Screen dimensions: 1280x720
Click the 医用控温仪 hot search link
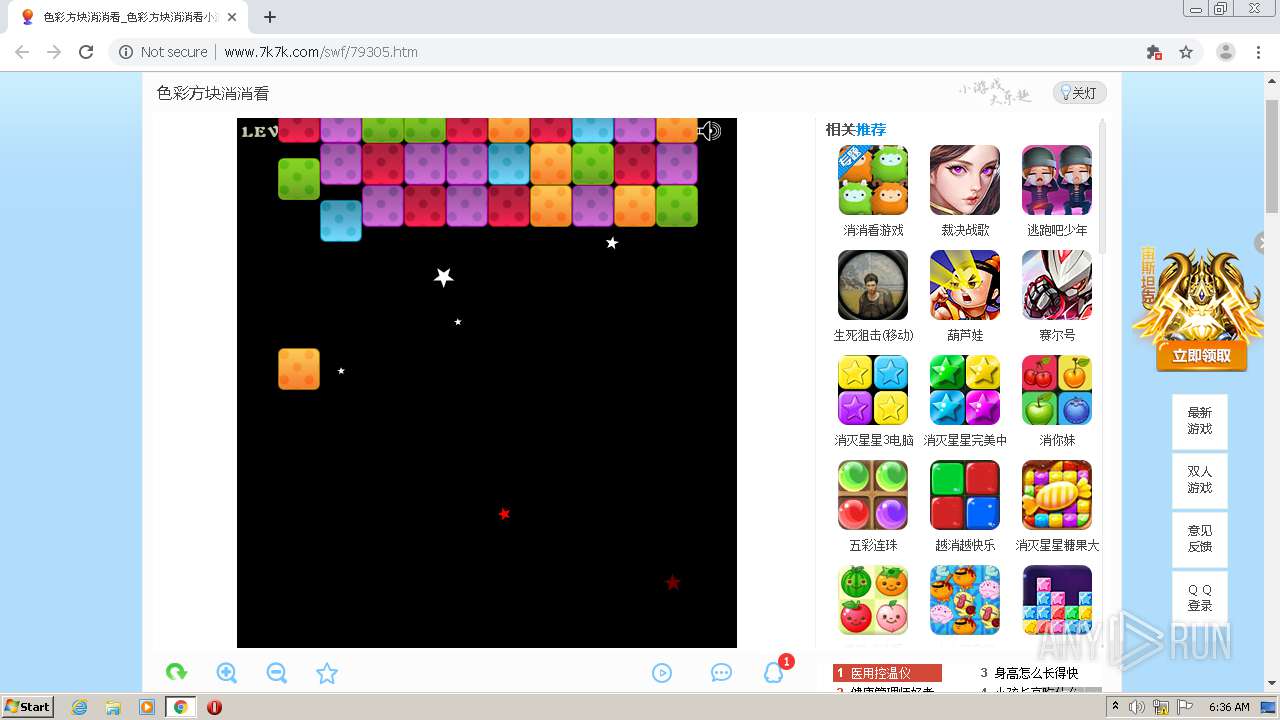point(880,673)
